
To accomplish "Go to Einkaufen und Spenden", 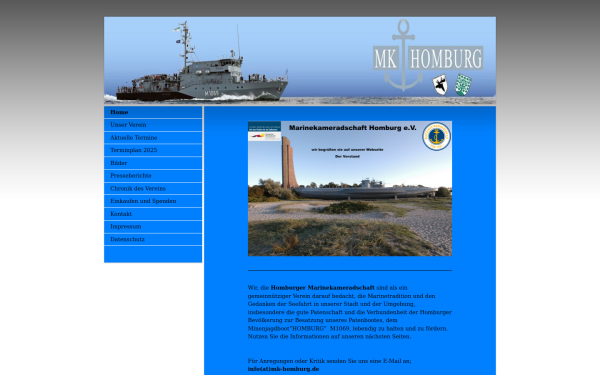I will 153,201.
